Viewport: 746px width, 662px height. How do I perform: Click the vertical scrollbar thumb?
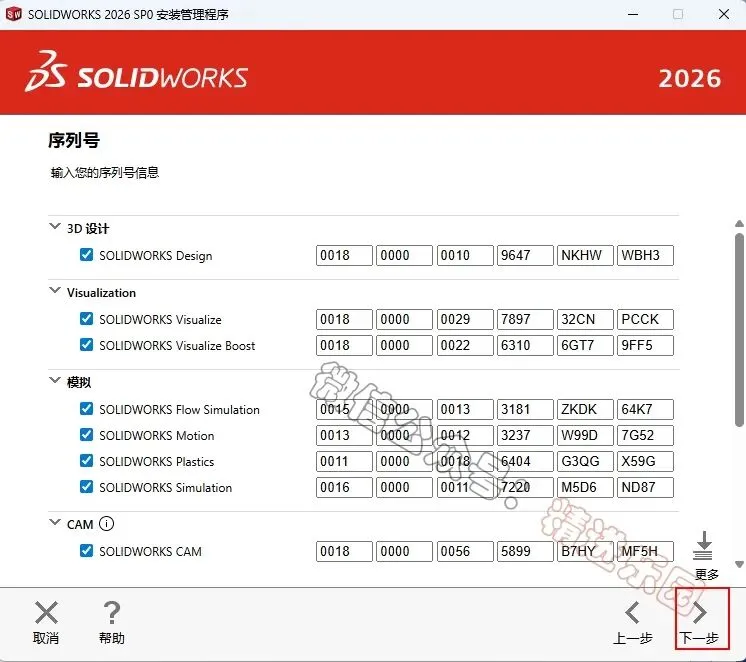739,330
